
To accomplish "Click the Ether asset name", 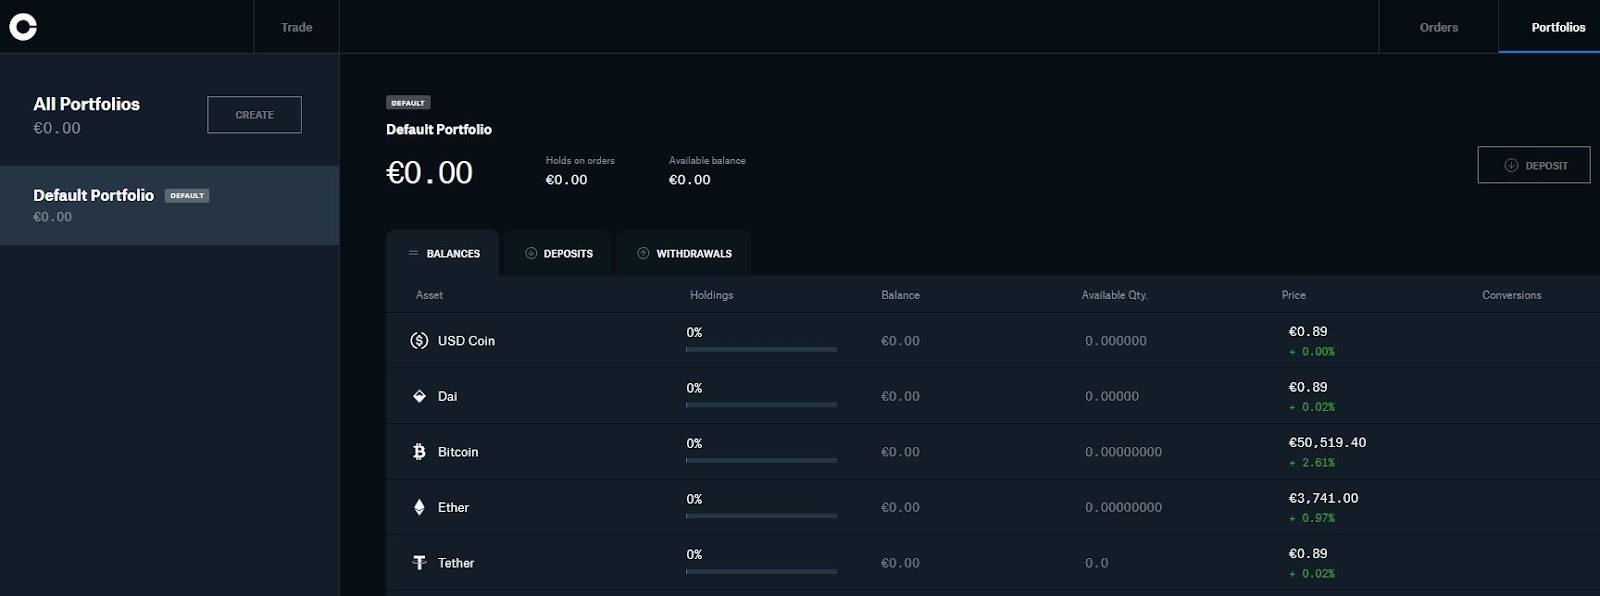I will 453,507.
